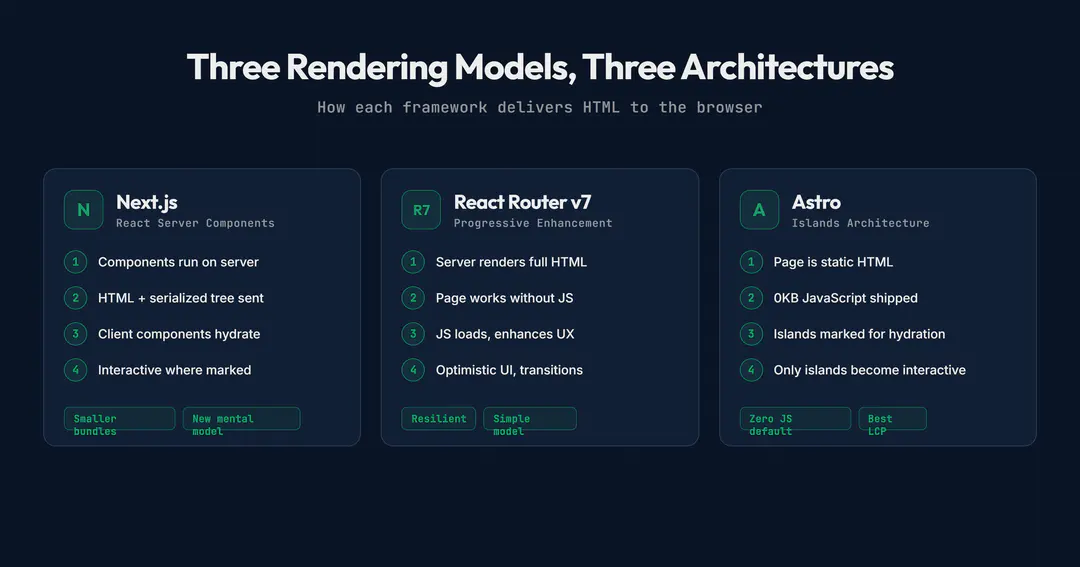The height and width of the screenshot is (567, 1080).
Task: Click step 4 circle beside Only islands become interactive
Action: click(x=751, y=370)
